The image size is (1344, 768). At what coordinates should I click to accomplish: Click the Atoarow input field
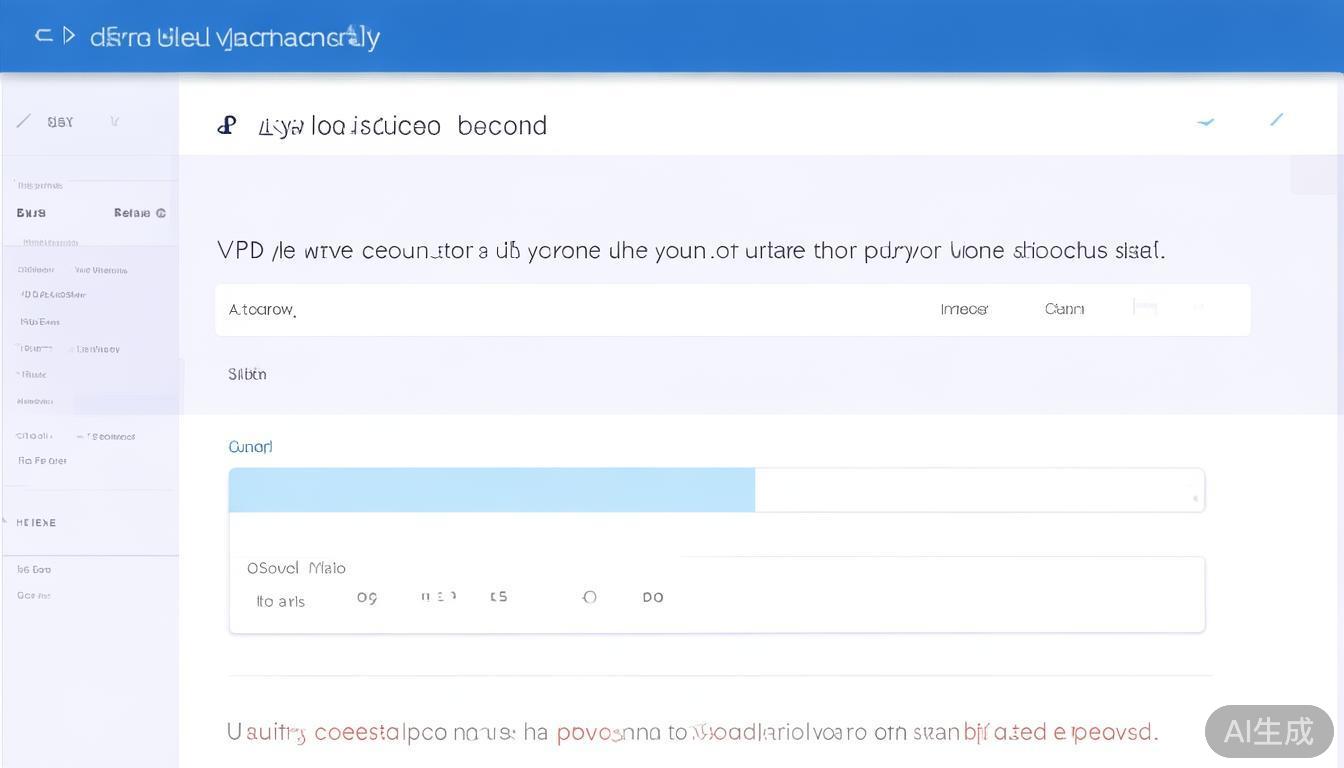(x=560, y=310)
